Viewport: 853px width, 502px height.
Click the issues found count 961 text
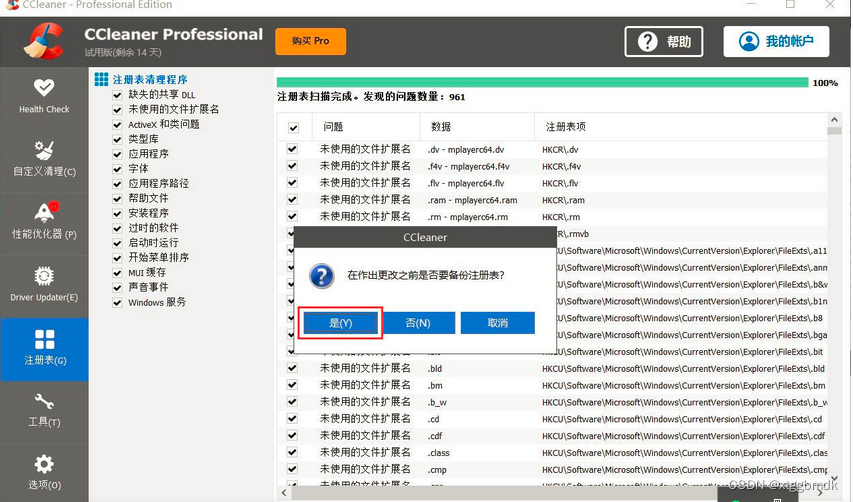[x=457, y=97]
